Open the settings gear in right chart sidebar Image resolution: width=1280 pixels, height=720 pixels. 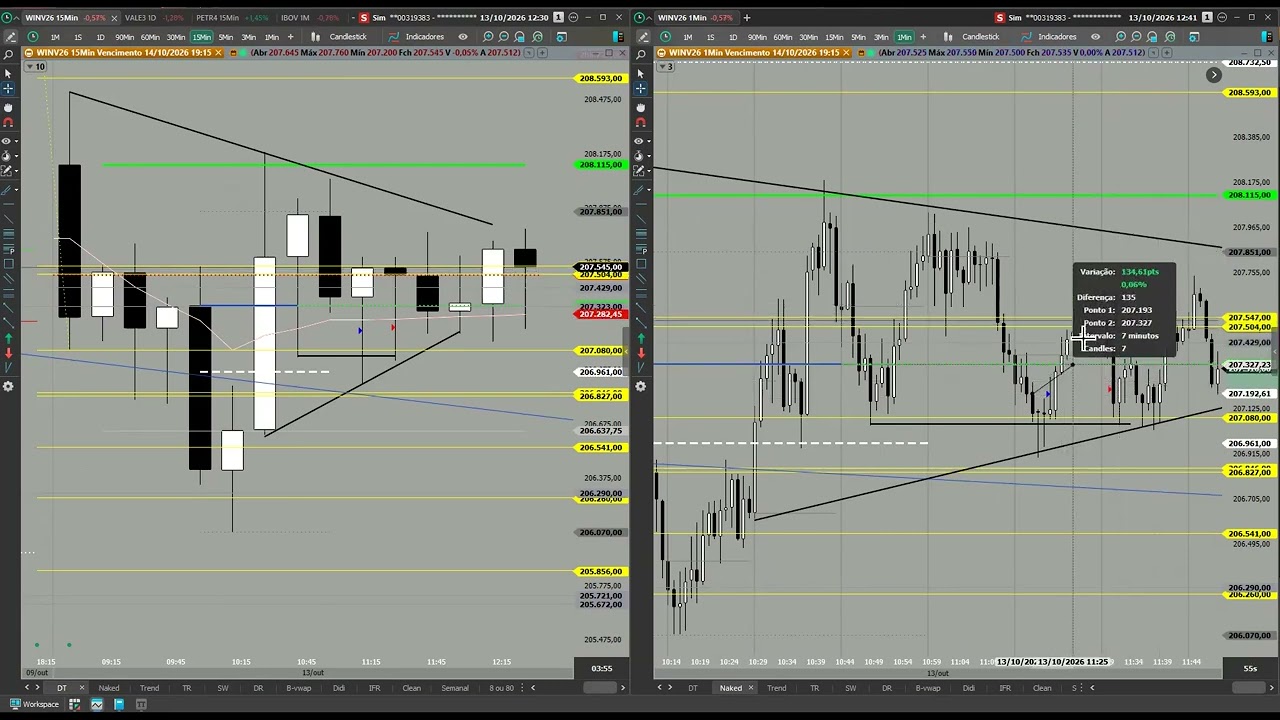pos(640,387)
